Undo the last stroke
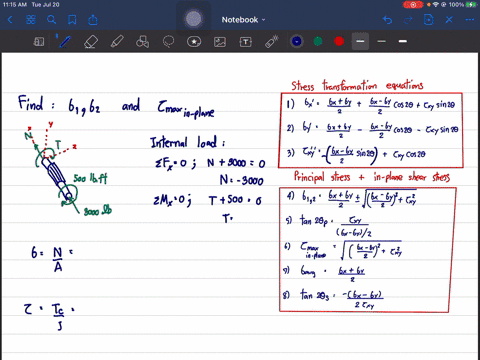 387,20
